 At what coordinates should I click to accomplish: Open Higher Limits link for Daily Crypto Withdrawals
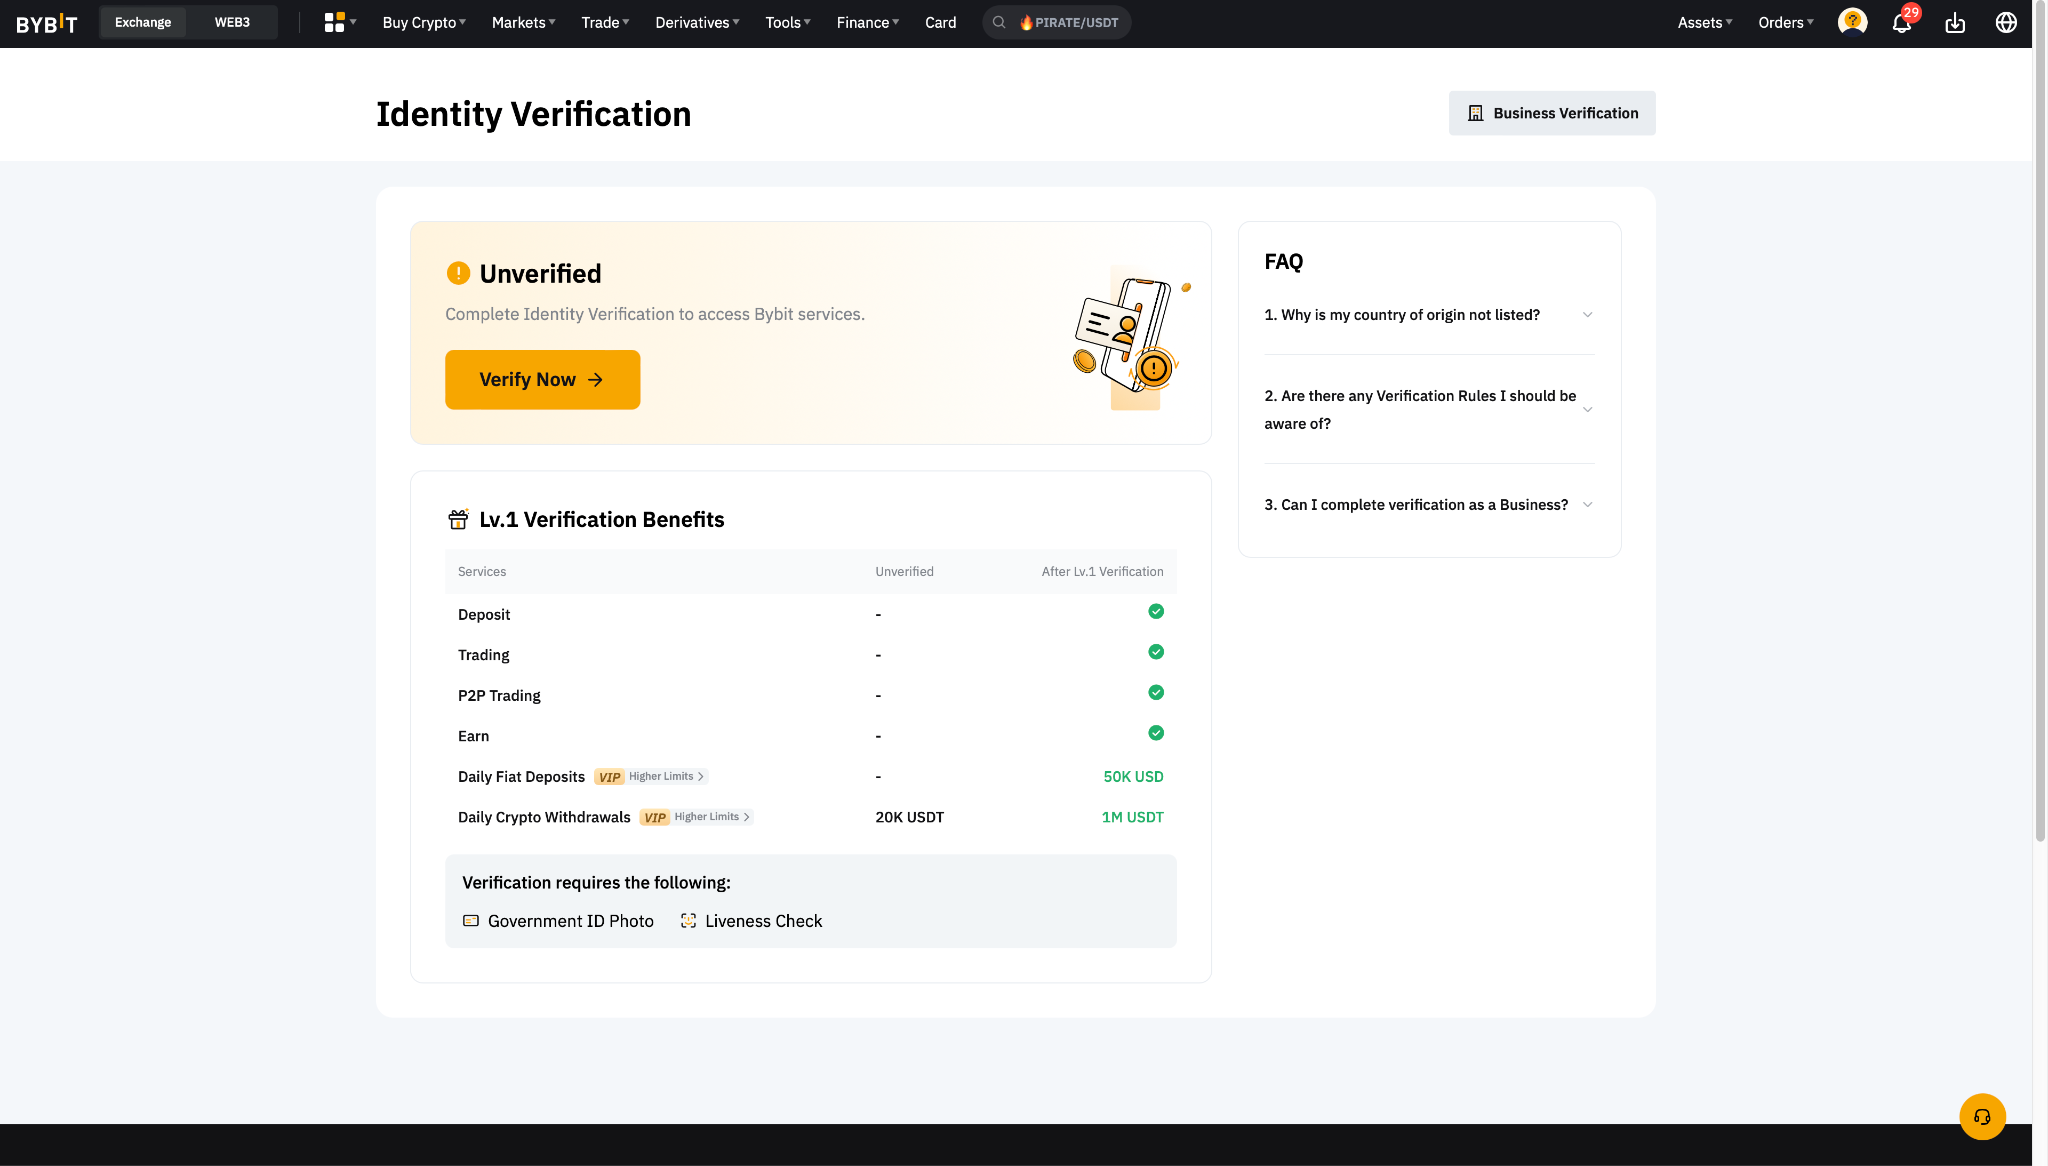point(712,817)
